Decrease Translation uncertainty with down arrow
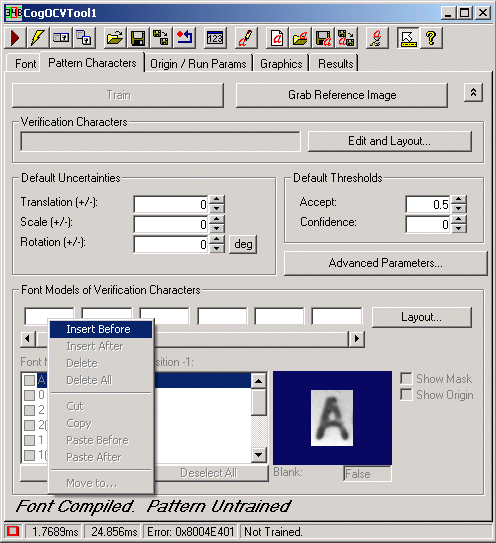 click(216, 208)
